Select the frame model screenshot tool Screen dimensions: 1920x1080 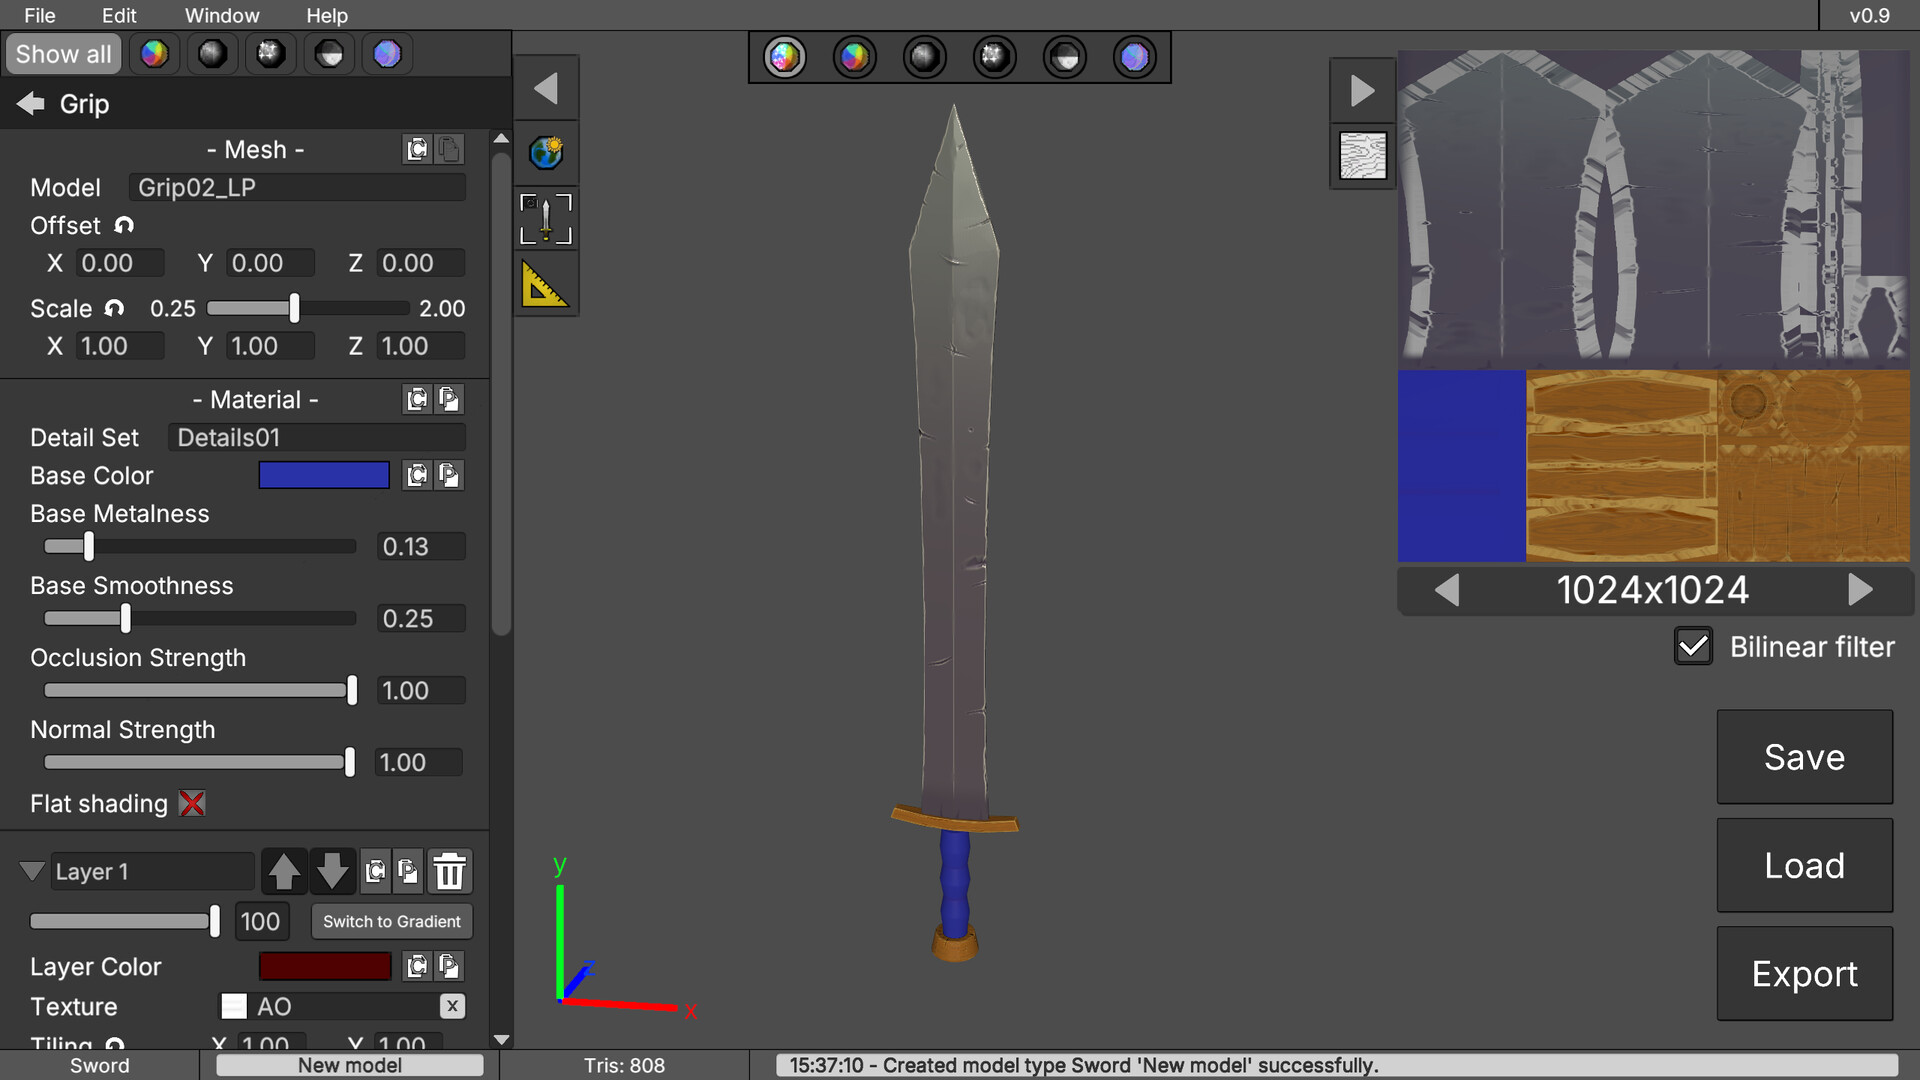[x=547, y=219]
